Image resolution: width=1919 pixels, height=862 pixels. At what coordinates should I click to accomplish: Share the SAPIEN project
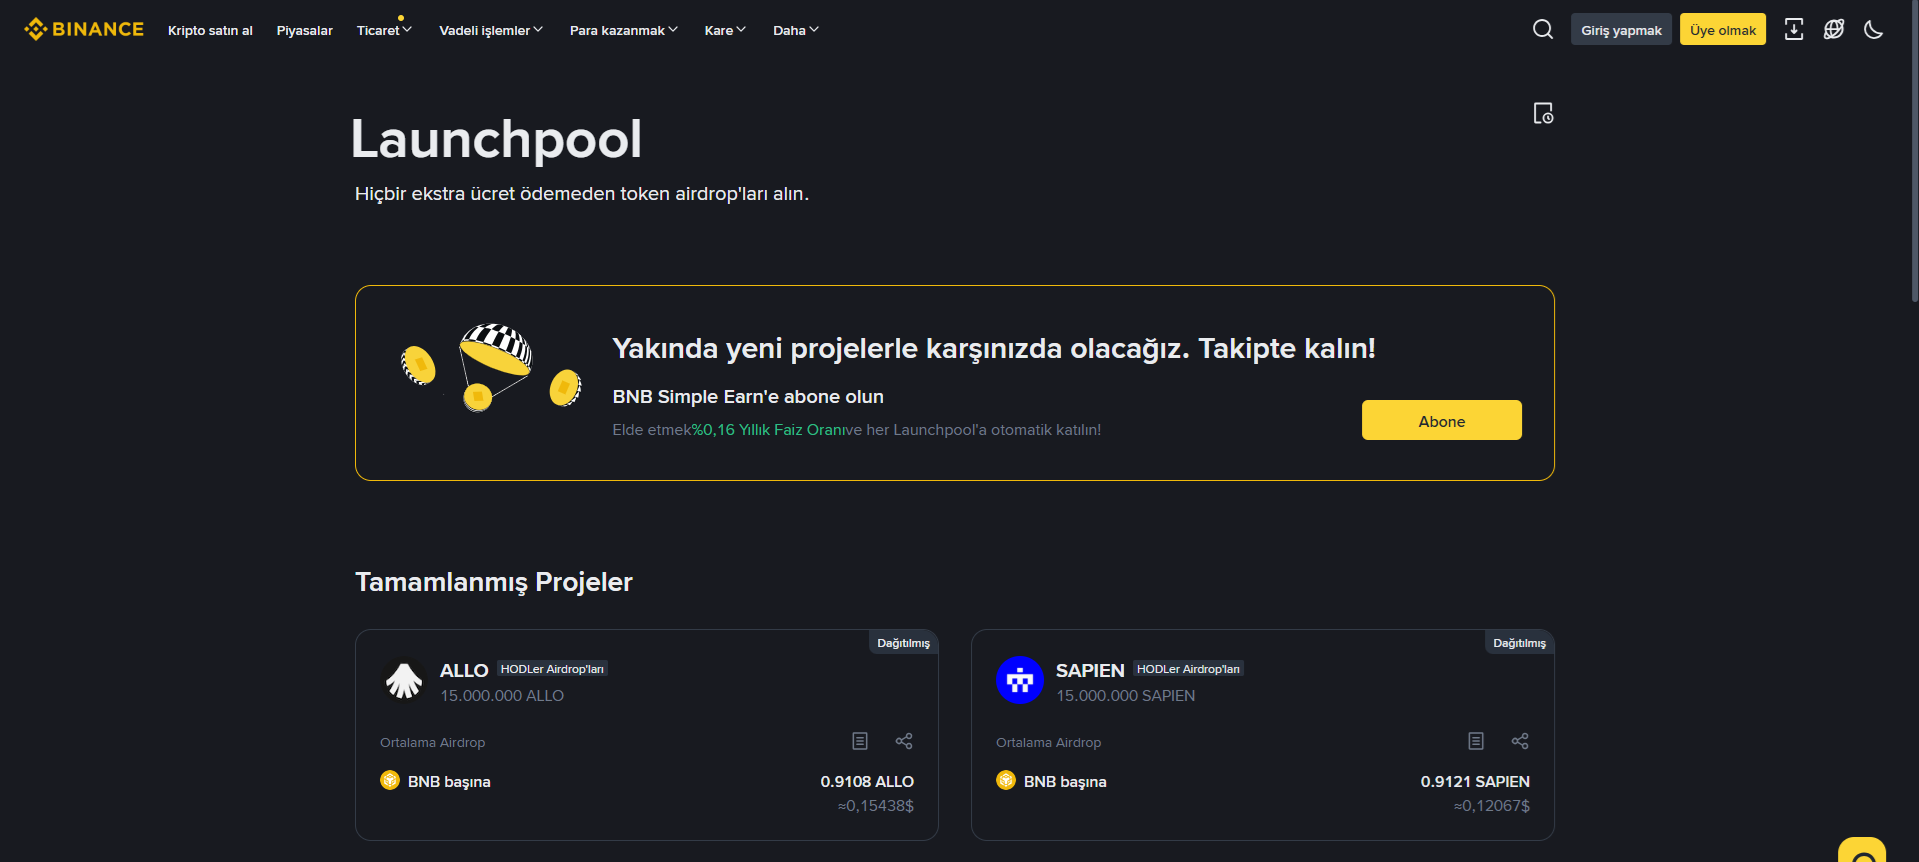(1520, 741)
